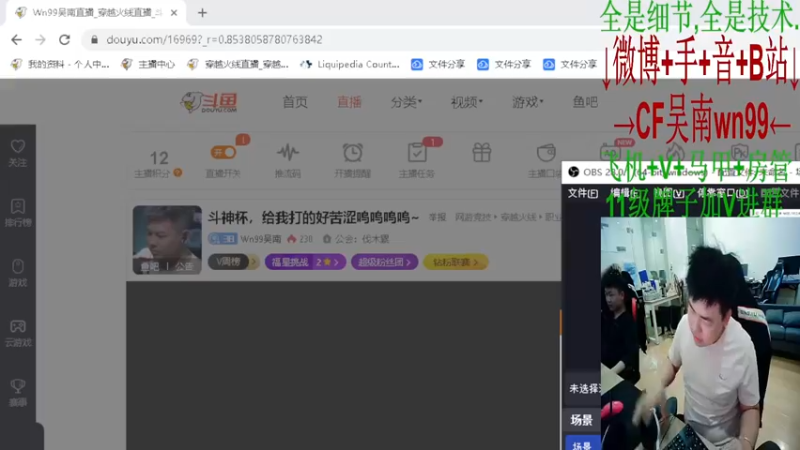Open the first 文件分享 bookmark
This screenshot has width=800, height=450.
pyautogui.click(x=438, y=64)
